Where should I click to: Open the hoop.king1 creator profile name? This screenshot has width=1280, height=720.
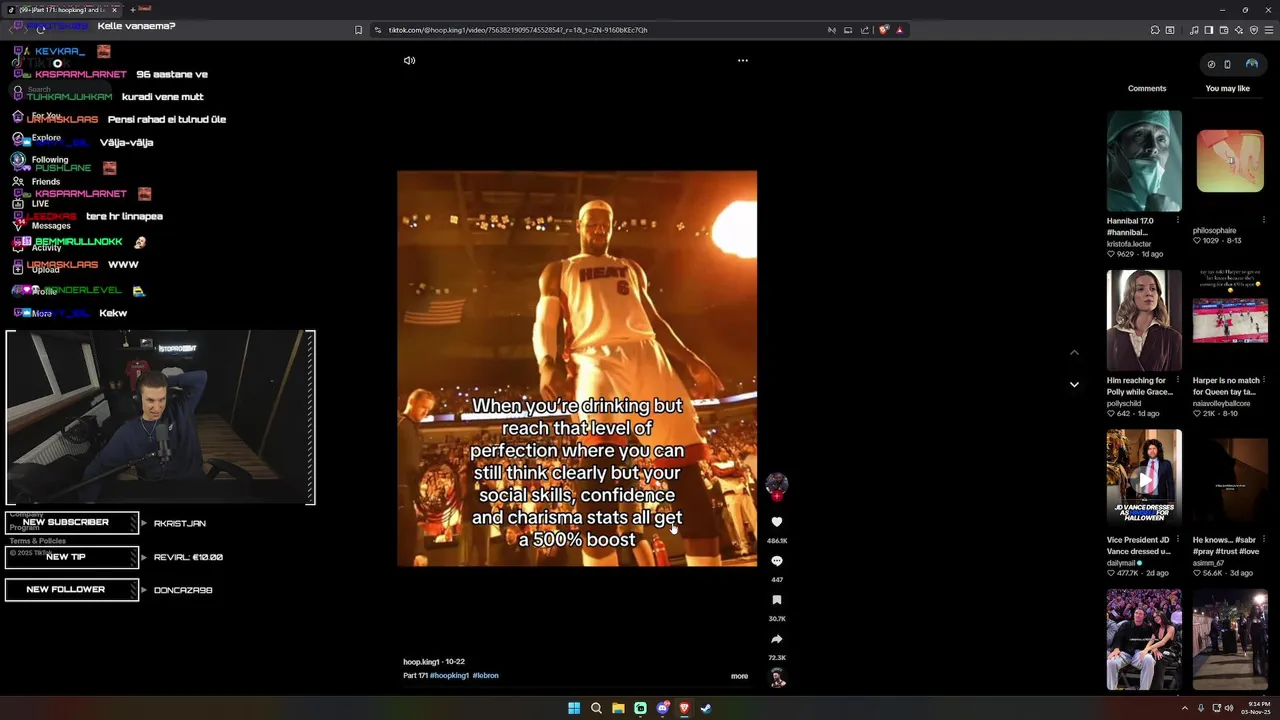coord(421,662)
